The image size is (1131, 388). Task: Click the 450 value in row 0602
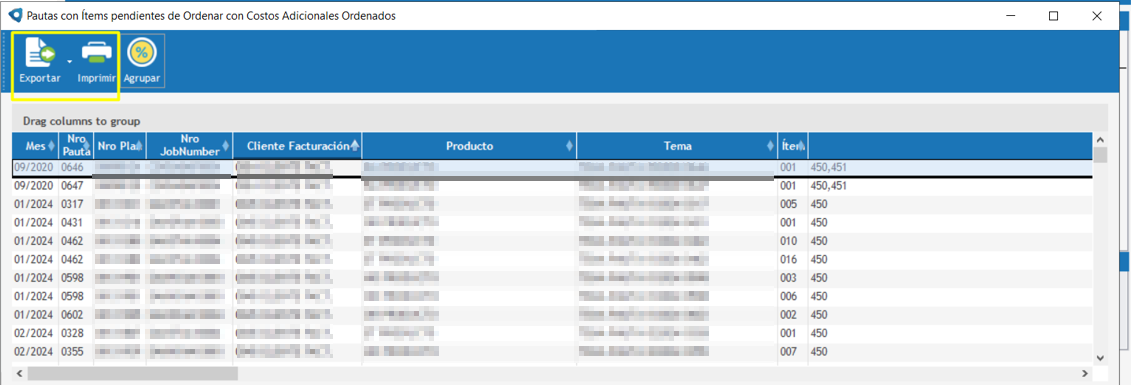pos(819,315)
